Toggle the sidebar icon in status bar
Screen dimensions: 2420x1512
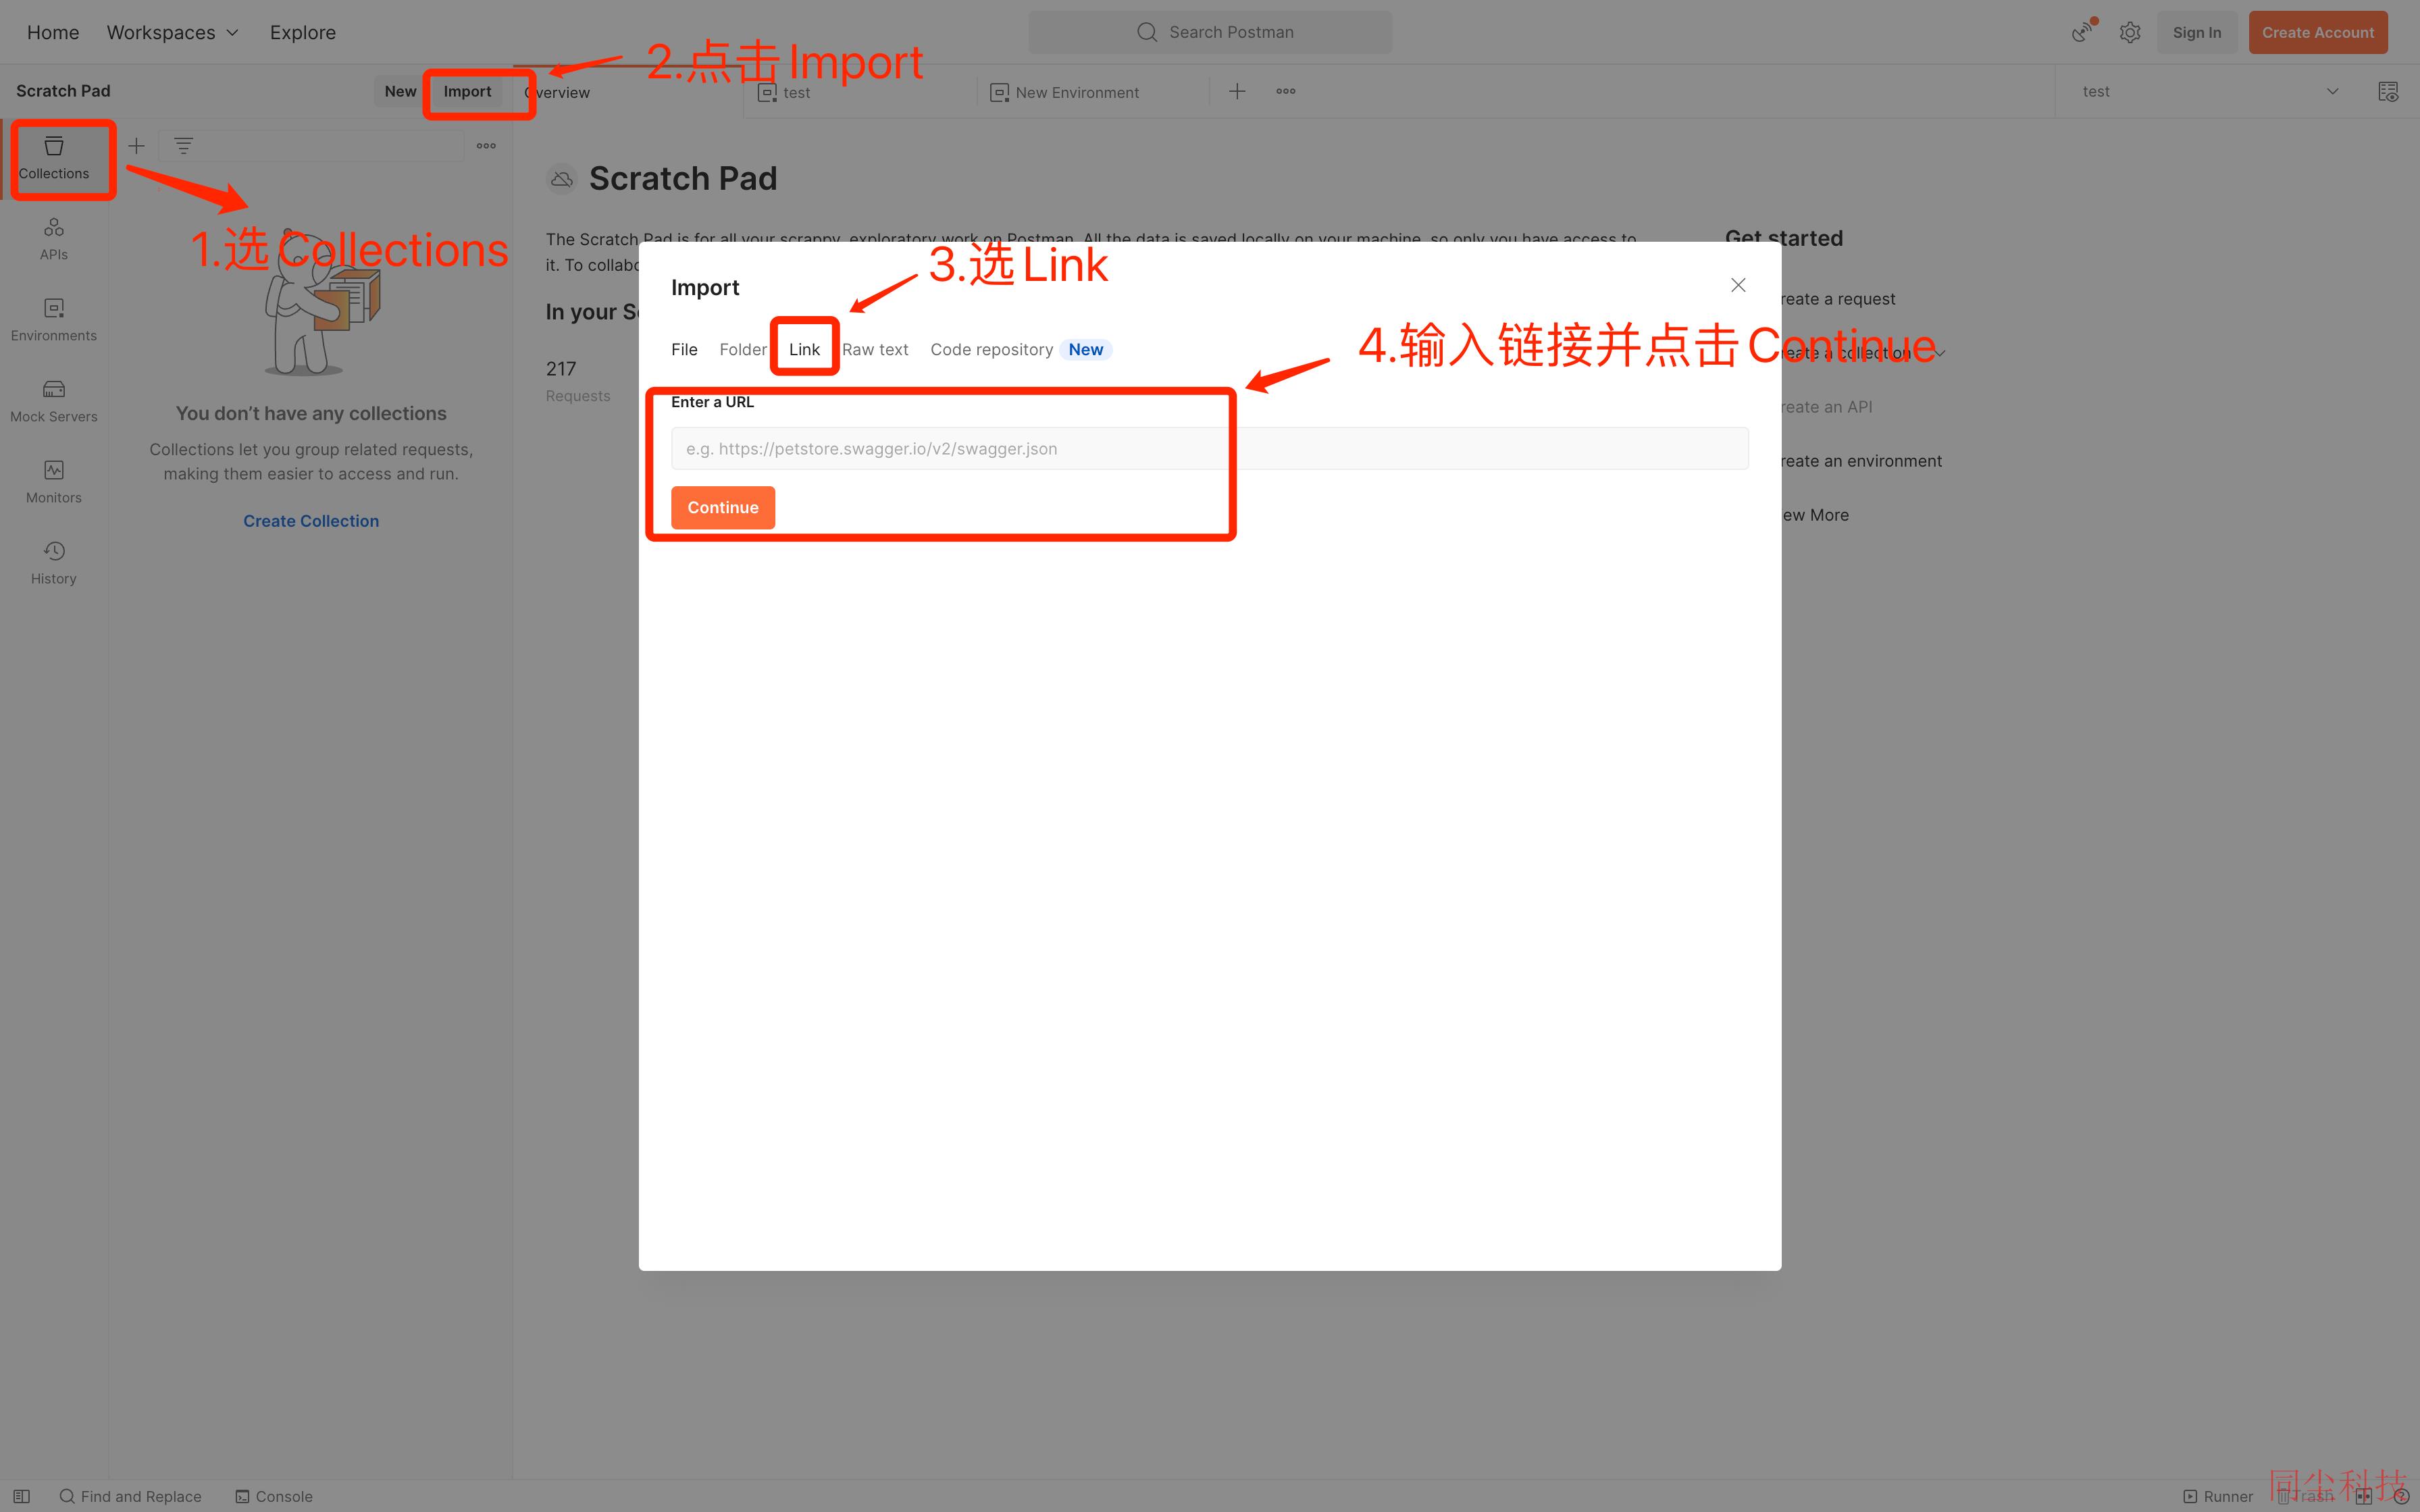pyautogui.click(x=21, y=1496)
